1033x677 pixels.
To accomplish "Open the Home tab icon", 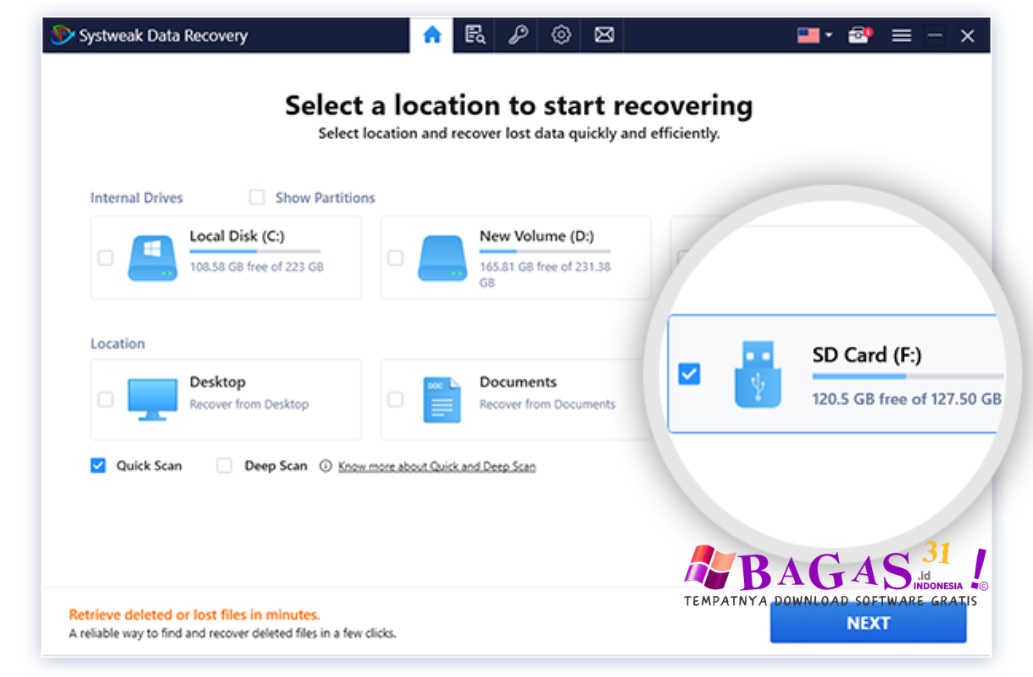I will coord(432,35).
